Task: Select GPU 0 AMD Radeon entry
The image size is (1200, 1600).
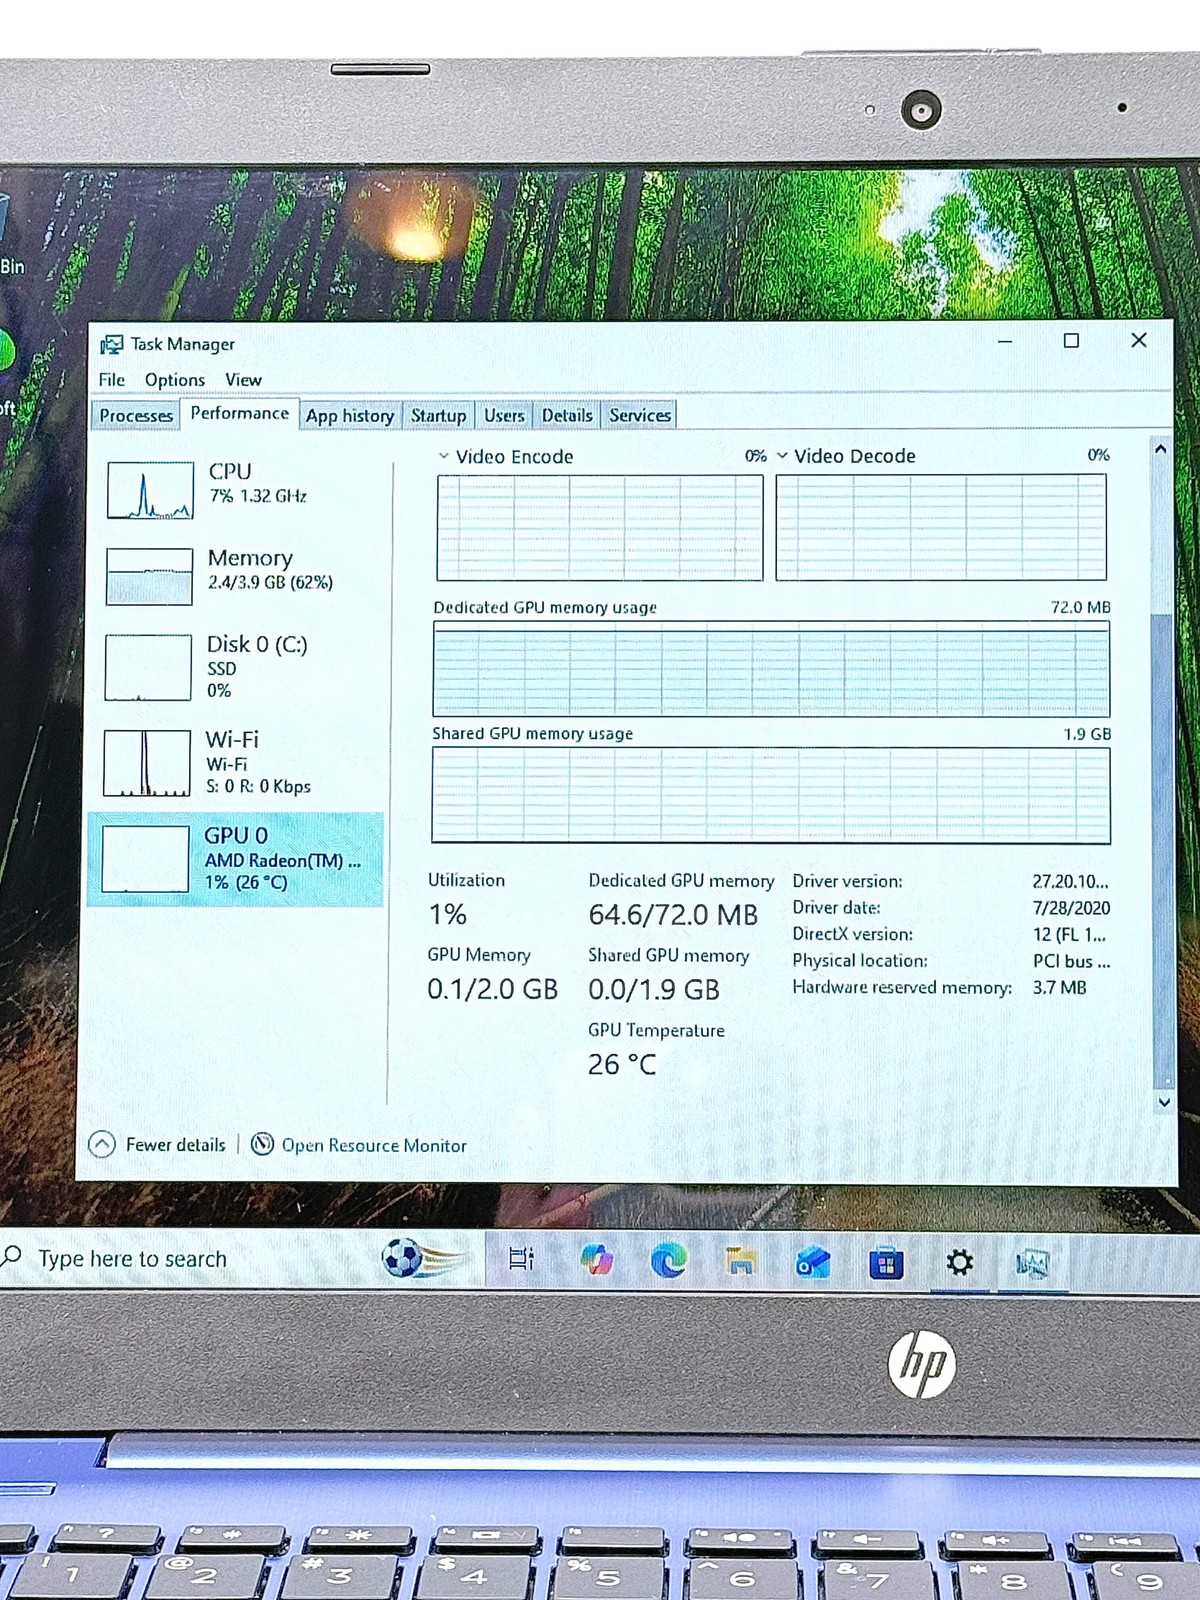Action: coord(236,859)
